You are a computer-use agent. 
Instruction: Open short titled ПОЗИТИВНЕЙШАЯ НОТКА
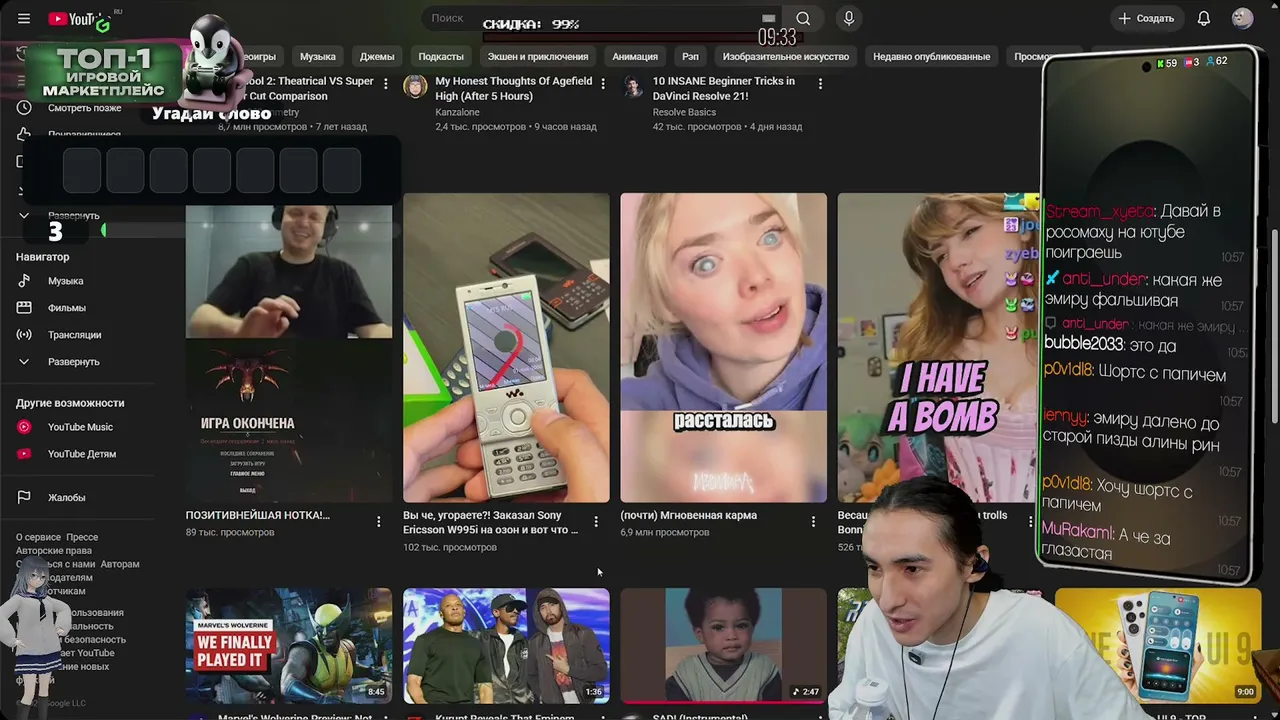point(258,515)
